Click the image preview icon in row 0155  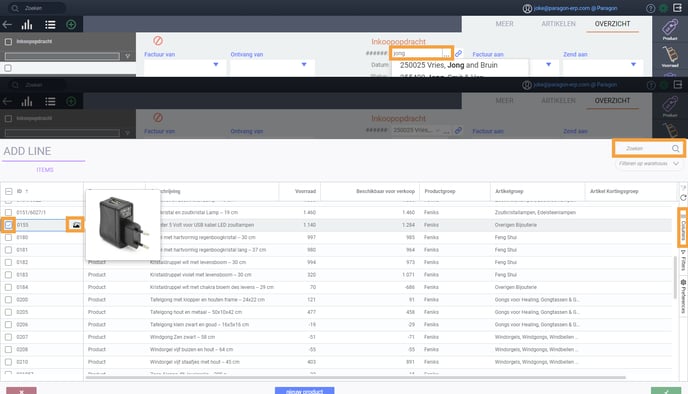click(76, 225)
